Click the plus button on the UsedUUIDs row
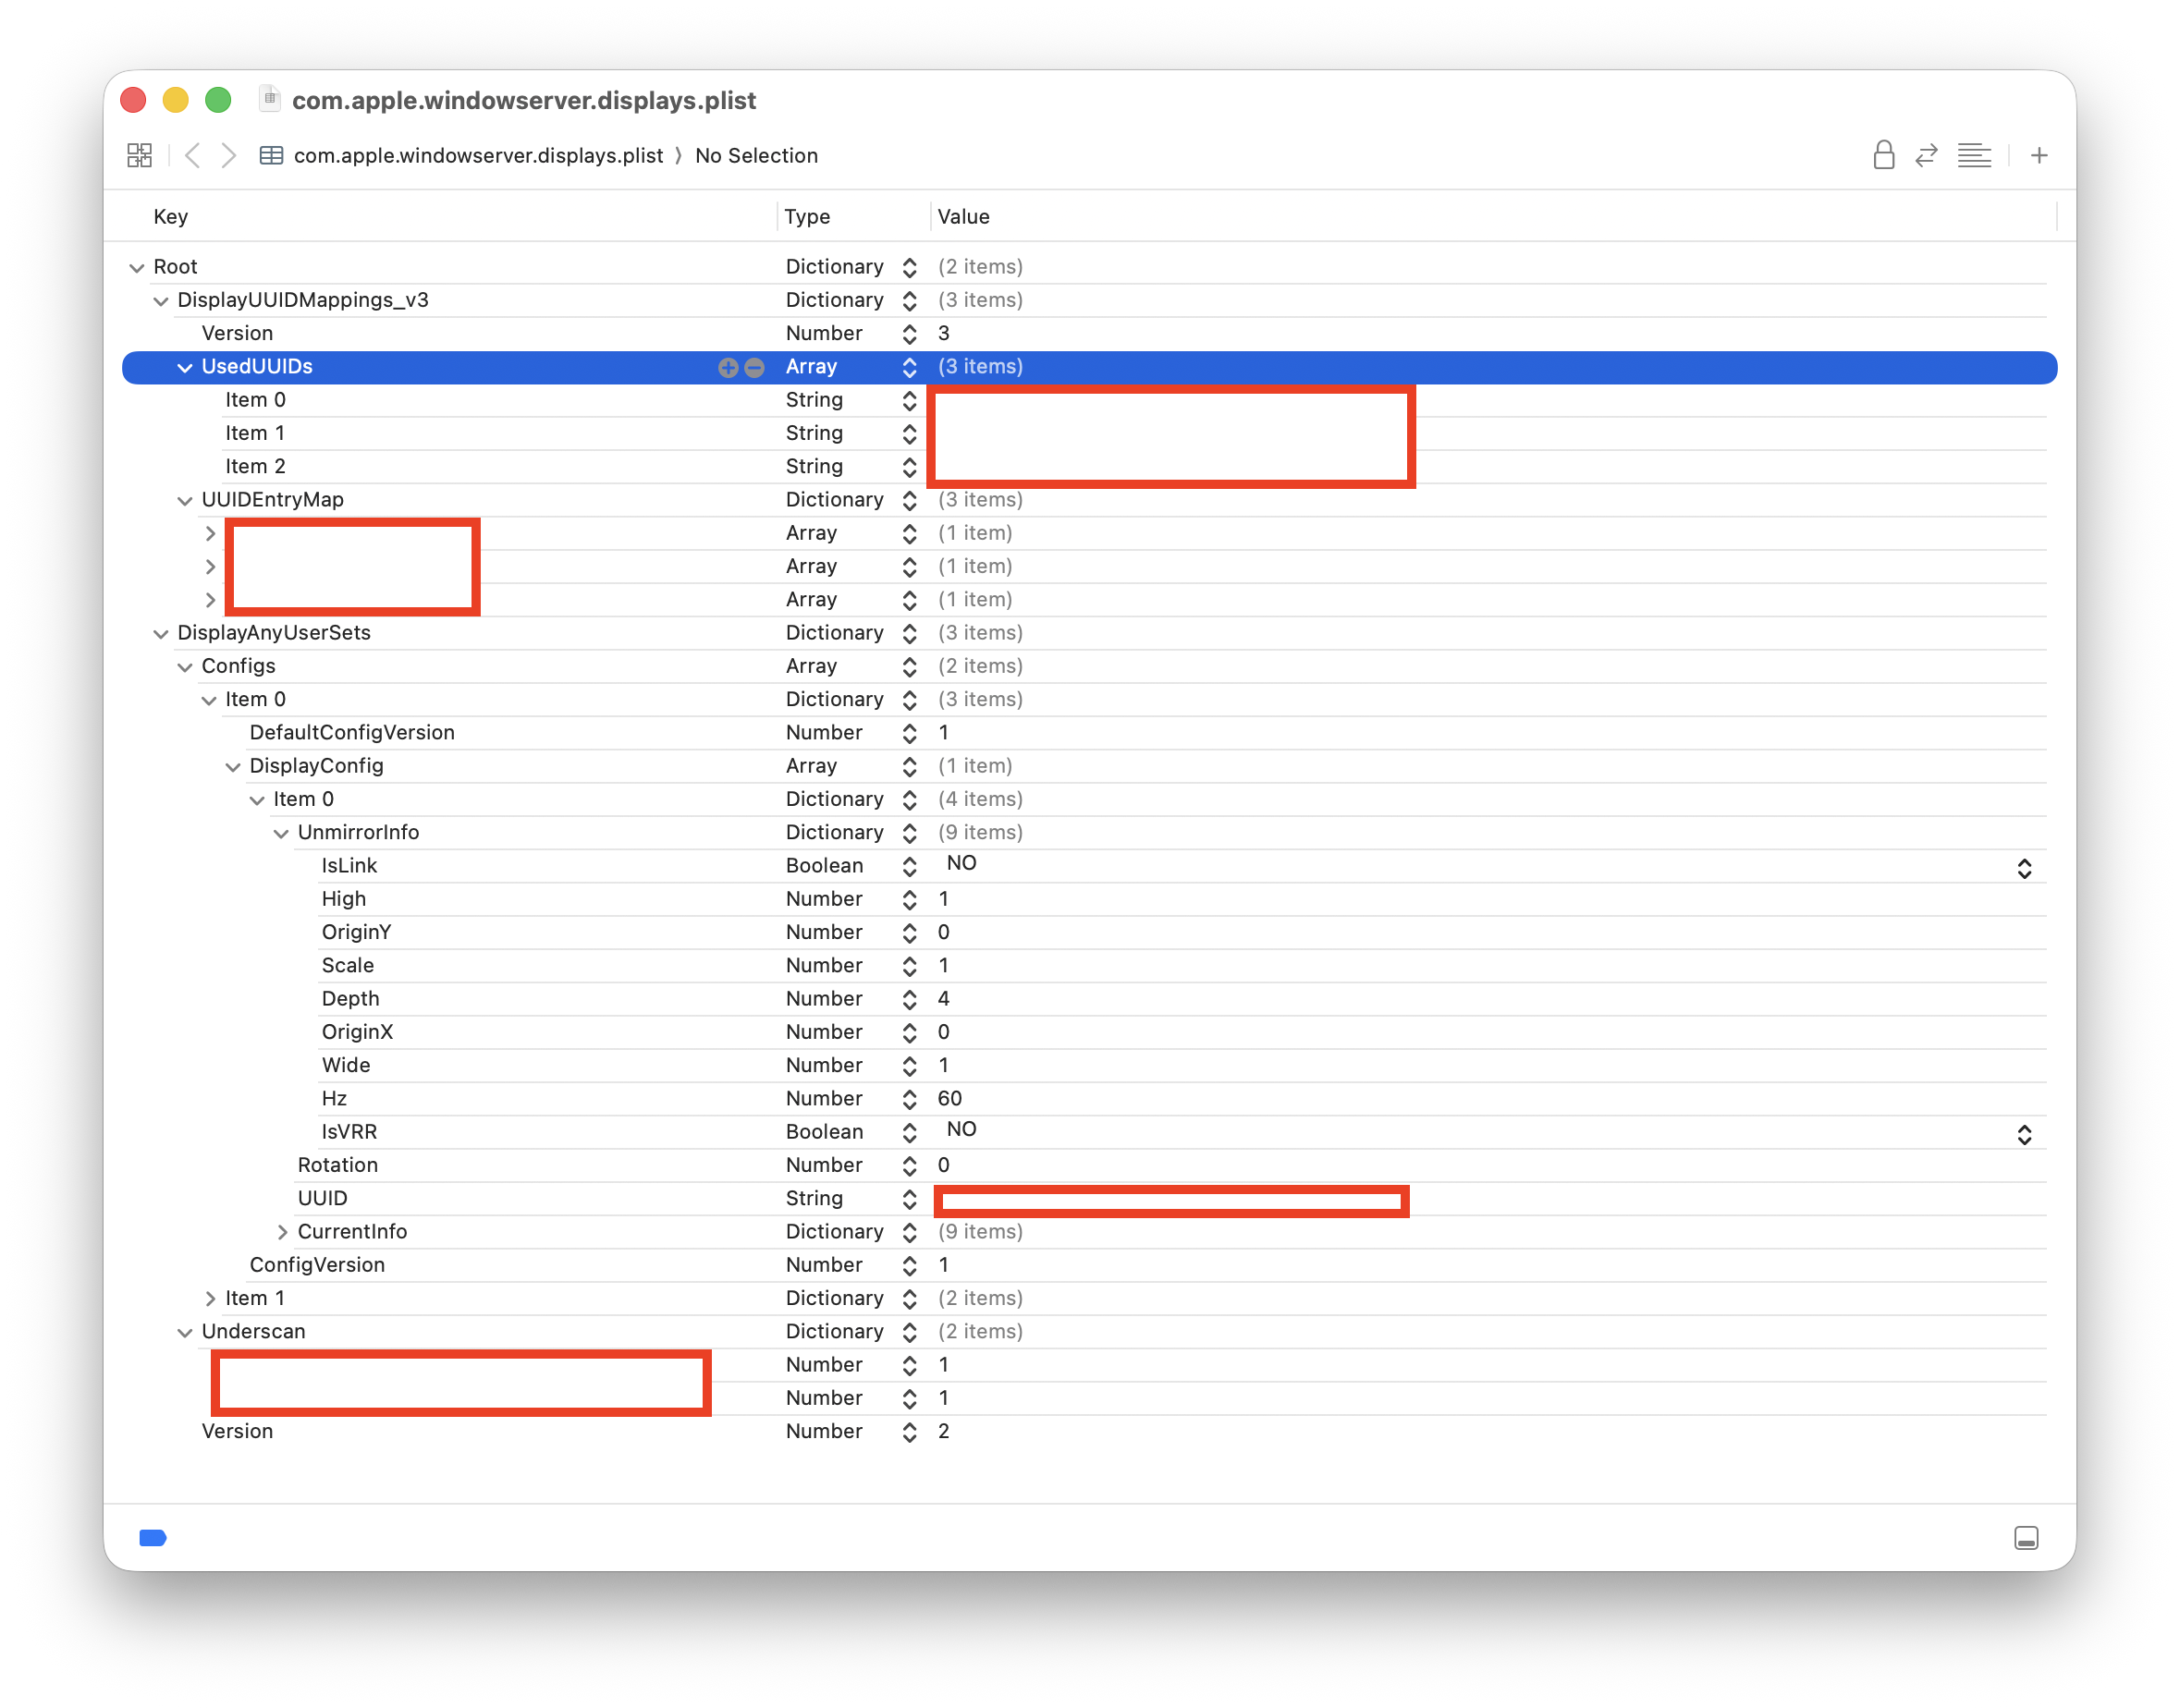The image size is (2180, 1708). point(728,367)
